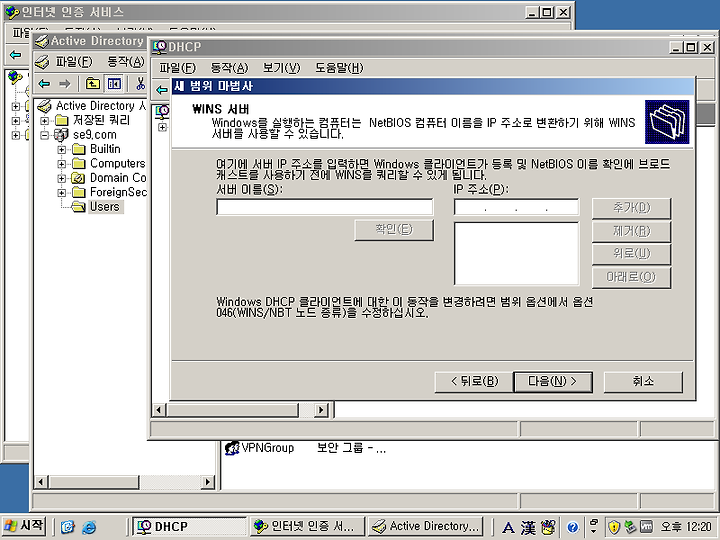Open language bar options dropdown arrow
This screenshot has height=540, width=720.
pos(593,531)
